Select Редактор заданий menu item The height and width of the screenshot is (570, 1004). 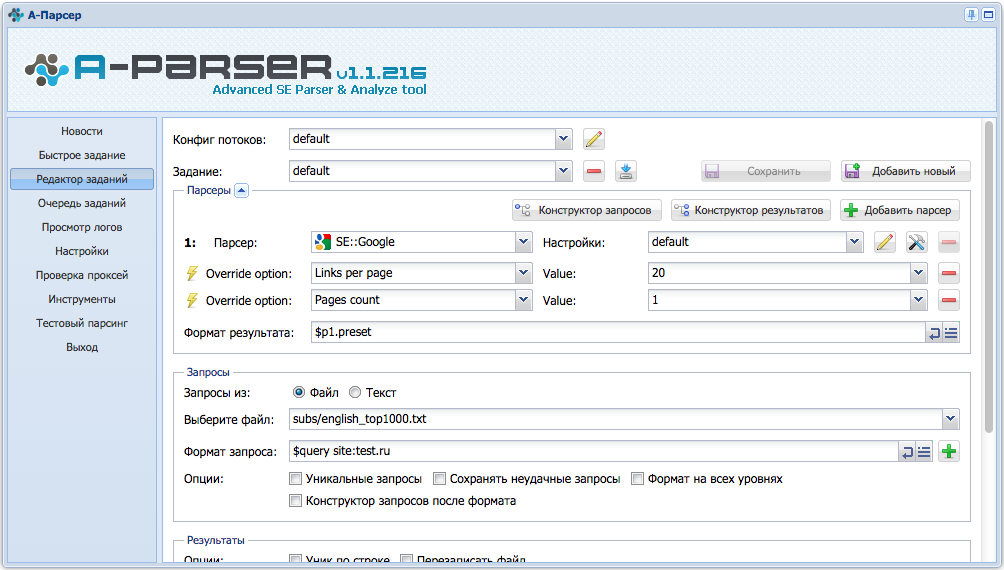tap(82, 179)
